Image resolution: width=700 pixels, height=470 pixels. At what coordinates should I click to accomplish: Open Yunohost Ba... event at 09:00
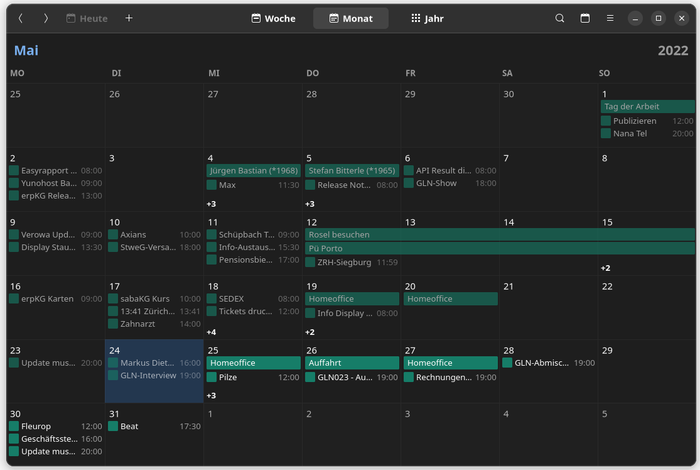[56, 183]
